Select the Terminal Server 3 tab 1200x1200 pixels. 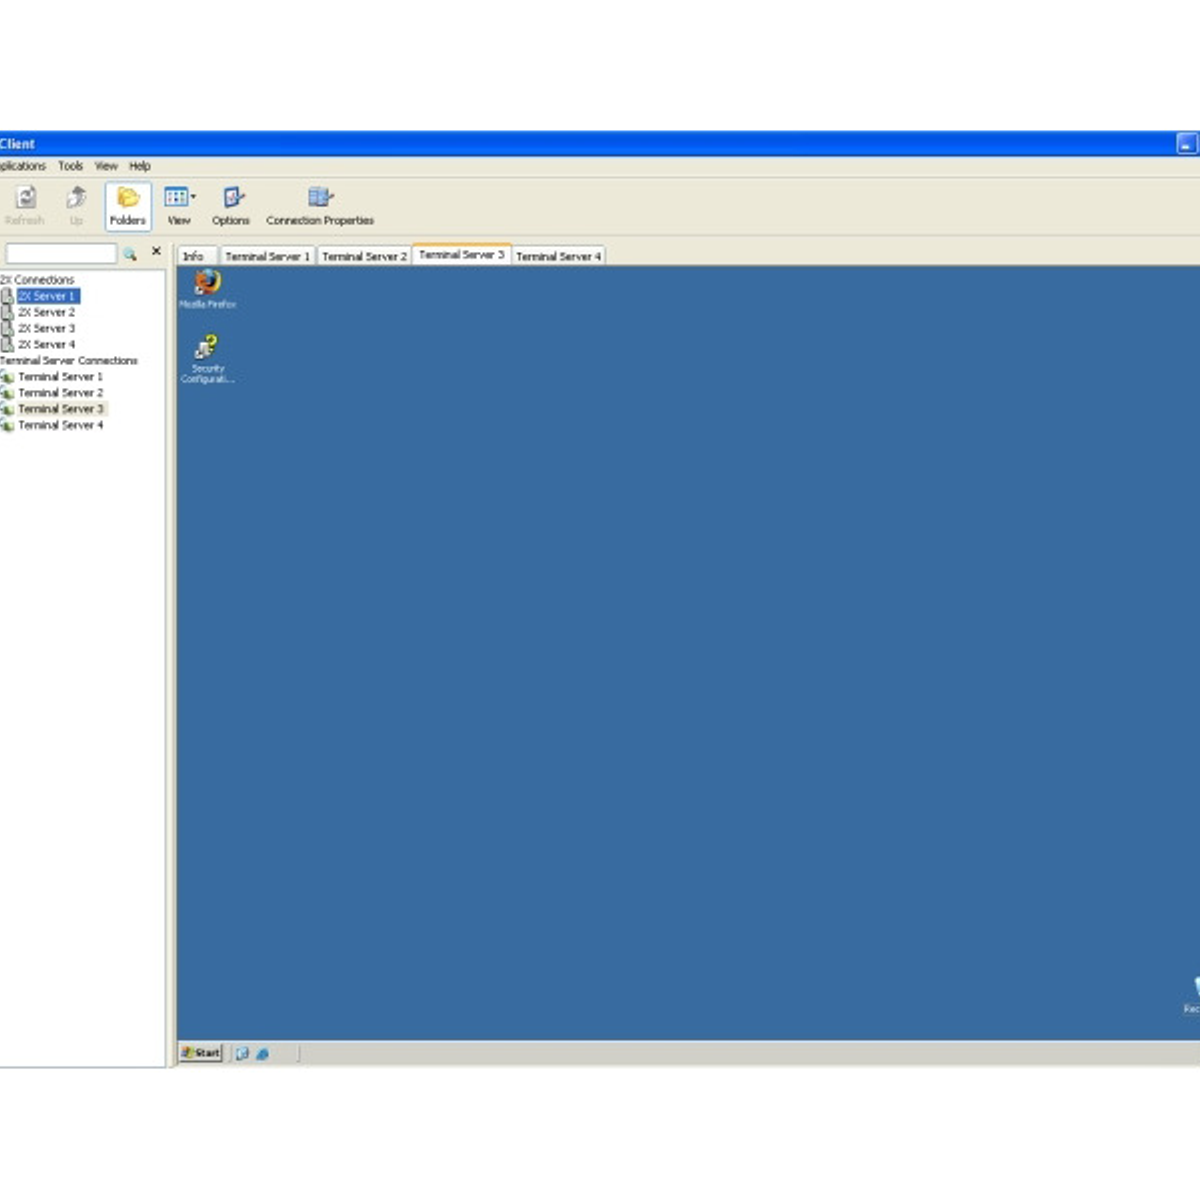click(x=462, y=254)
